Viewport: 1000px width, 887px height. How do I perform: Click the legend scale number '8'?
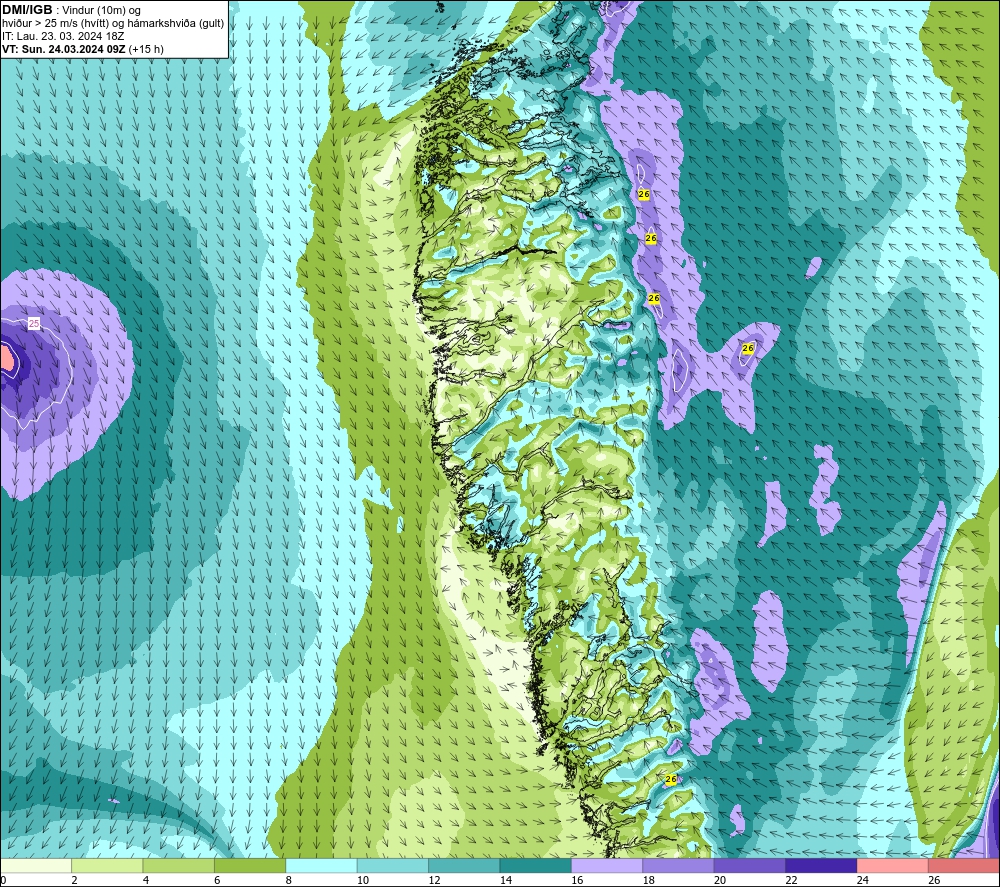click(x=289, y=880)
